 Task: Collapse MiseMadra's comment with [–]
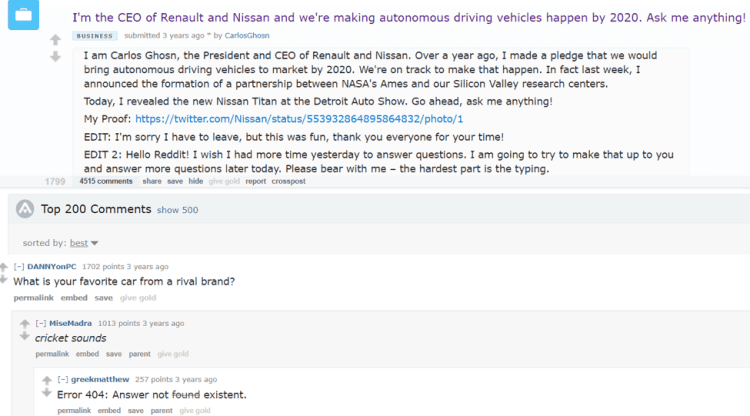41,323
